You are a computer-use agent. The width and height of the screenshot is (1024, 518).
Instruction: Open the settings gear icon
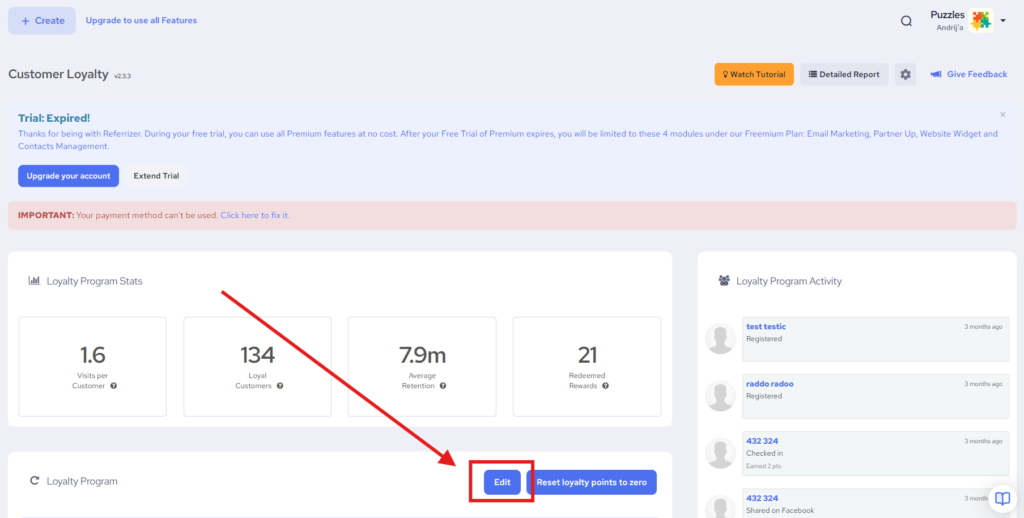pyautogui.click(x=905, y=74)
